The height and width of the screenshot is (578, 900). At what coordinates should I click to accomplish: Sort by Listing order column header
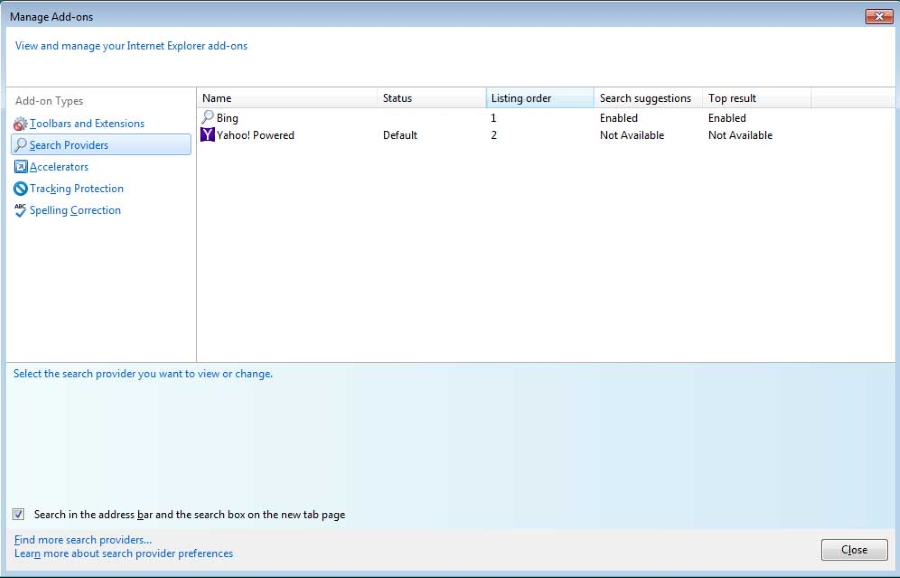pyautogui.click(x=539, y=98)
